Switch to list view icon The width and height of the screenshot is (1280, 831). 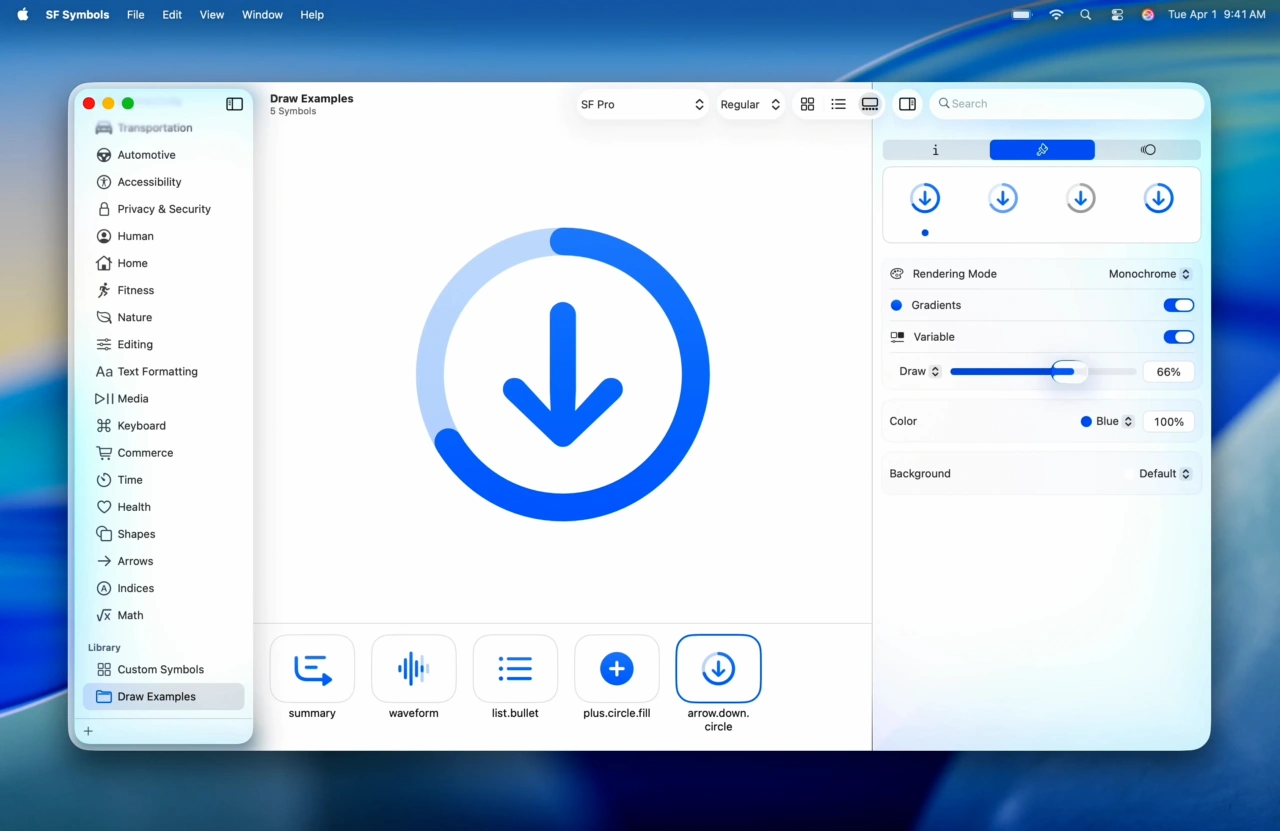click(838, 104)
